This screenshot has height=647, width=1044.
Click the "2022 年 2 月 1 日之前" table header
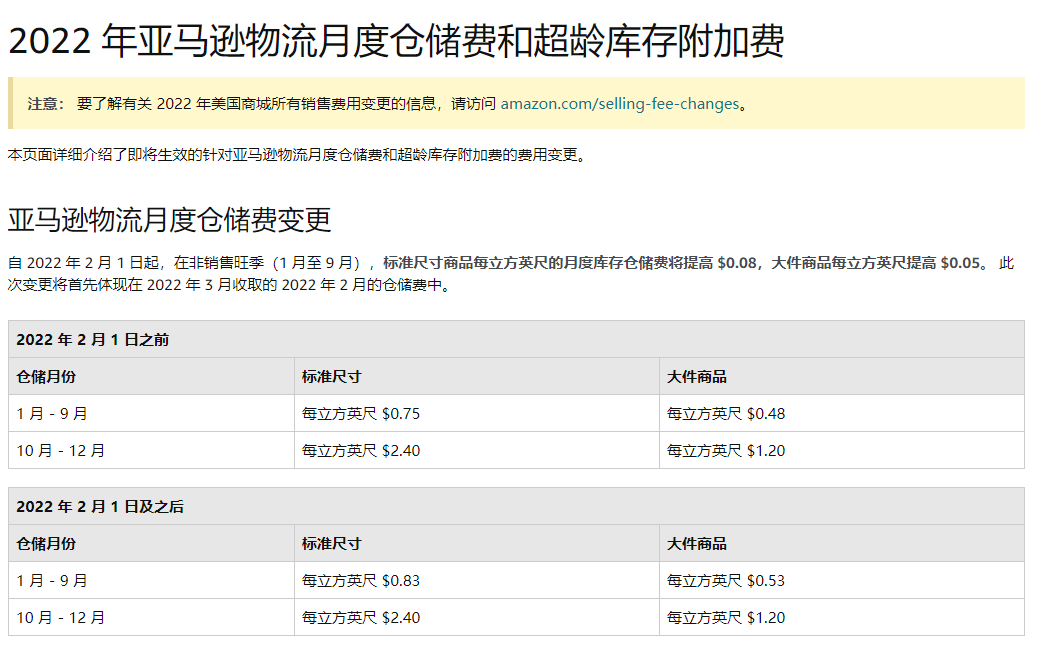(93, 340)
